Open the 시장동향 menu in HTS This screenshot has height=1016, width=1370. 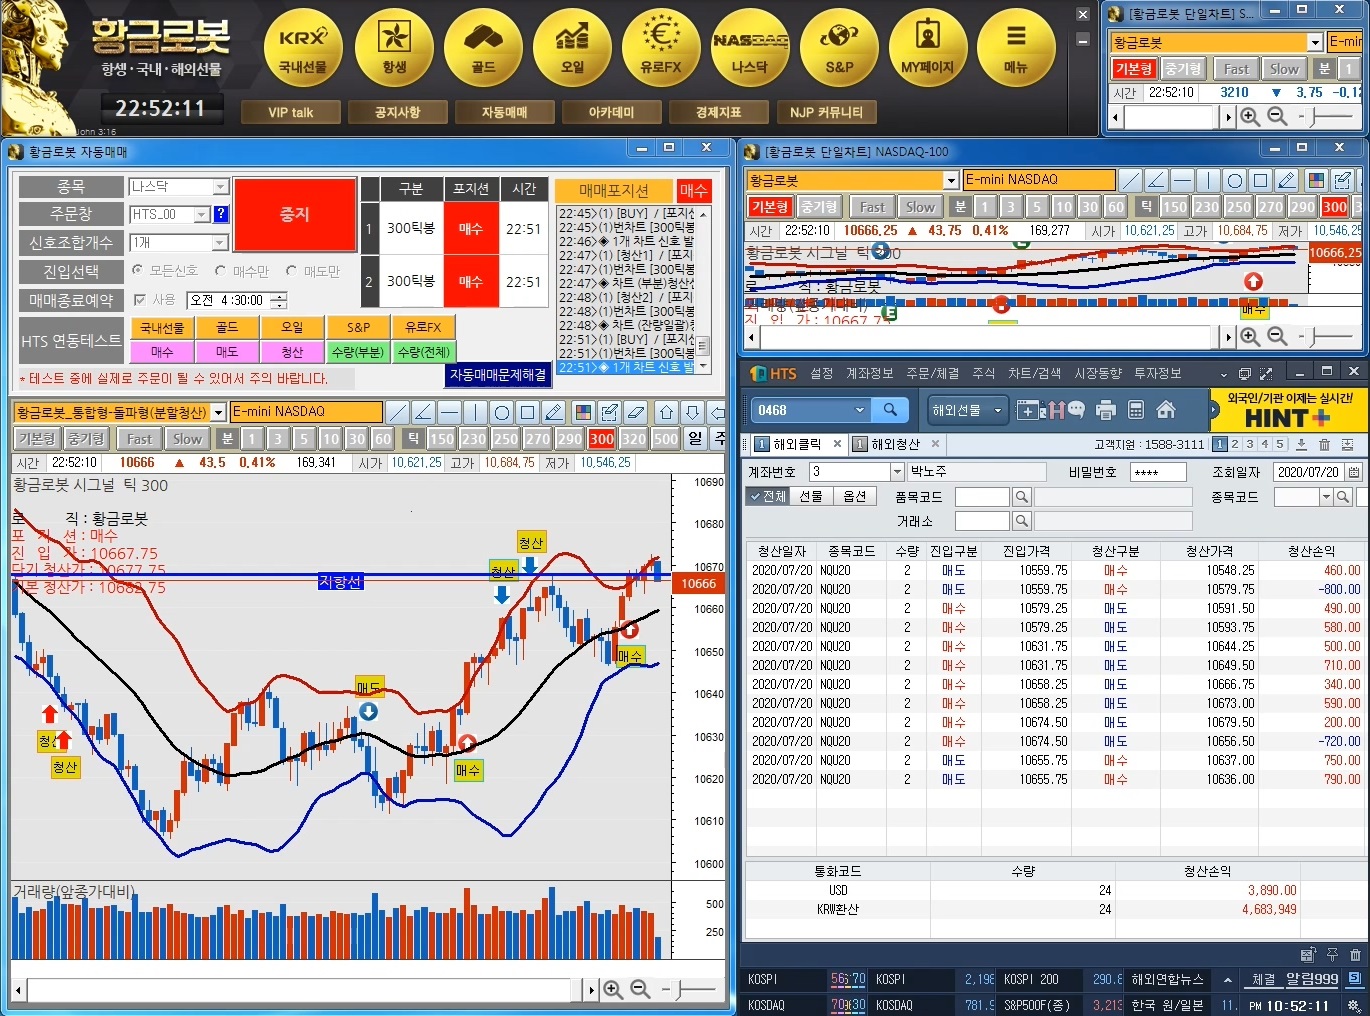(x=1097, y=373)
